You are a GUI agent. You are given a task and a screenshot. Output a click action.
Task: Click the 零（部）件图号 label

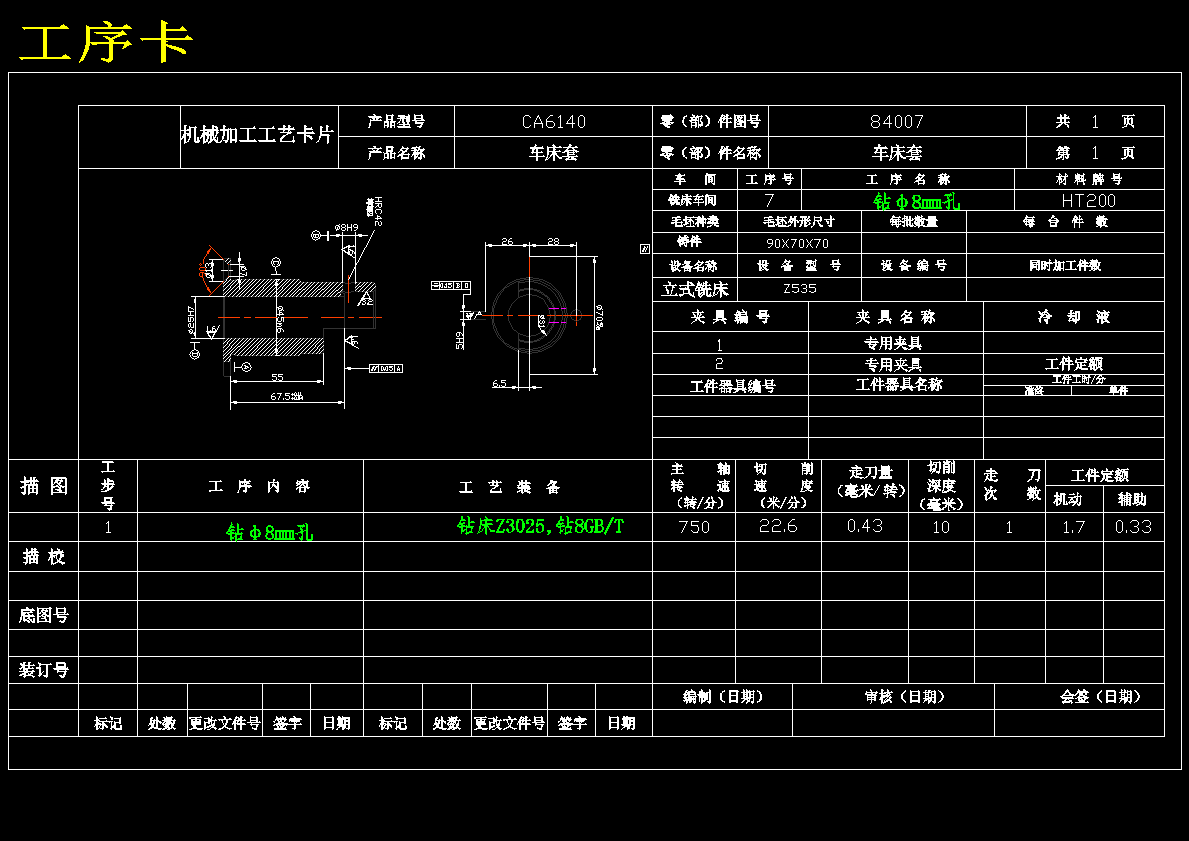click(711, 121)
